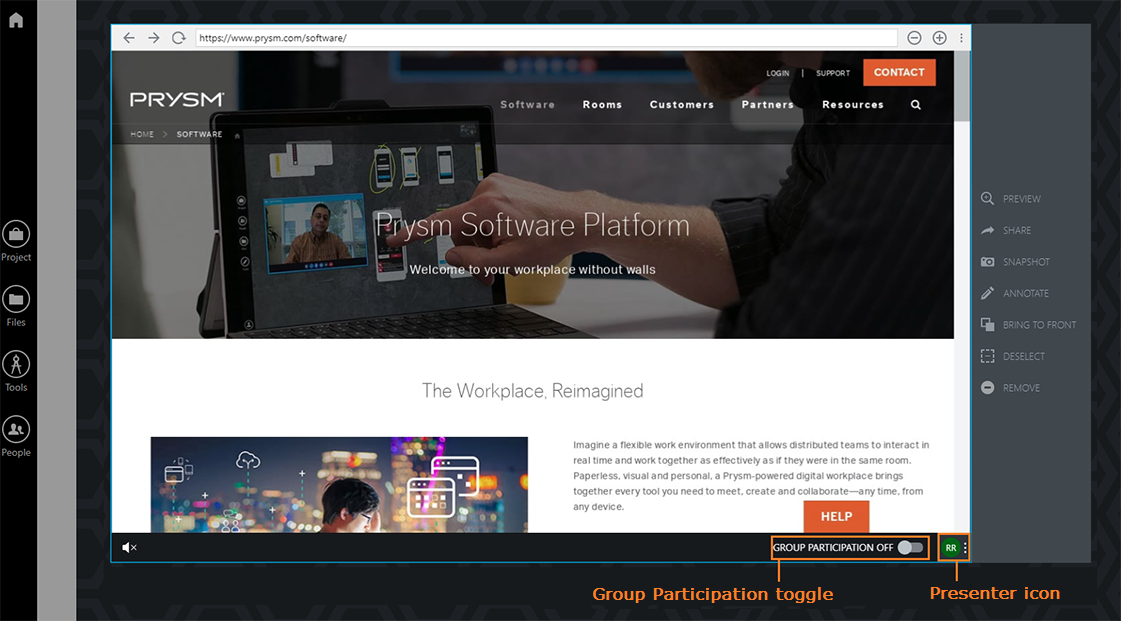Click the website search magnifier icon
Viewport: 1121px width, 621px height.
pyautogui.click(x=916, y=104)
